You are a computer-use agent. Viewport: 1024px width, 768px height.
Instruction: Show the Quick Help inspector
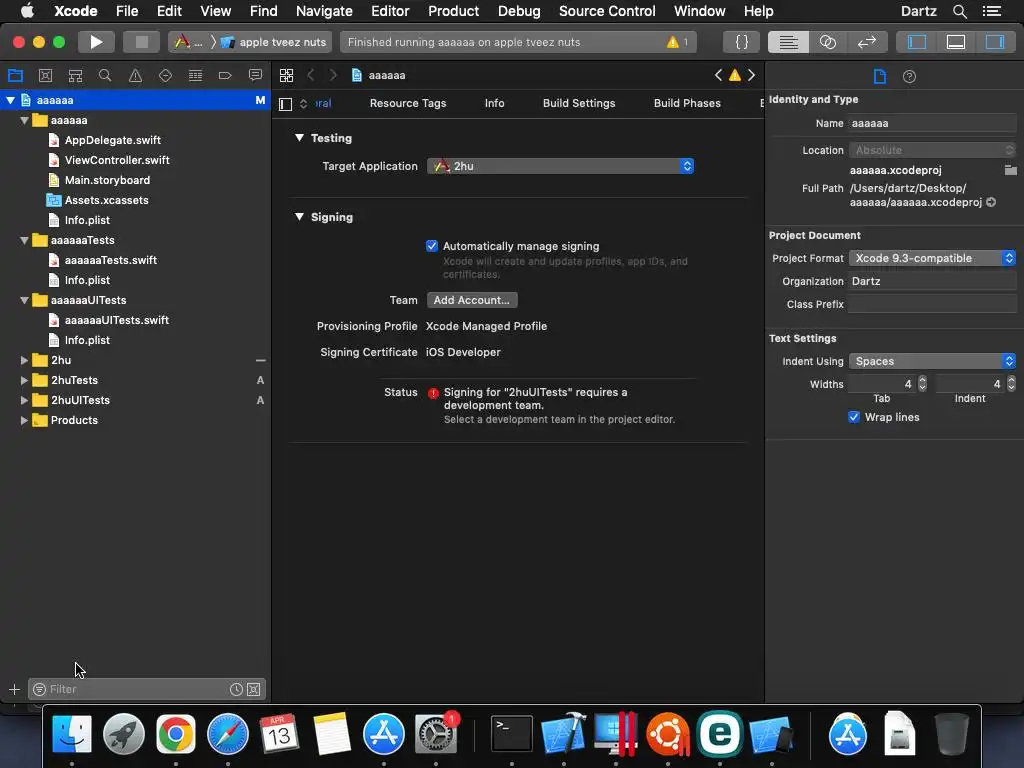[909, 76]
